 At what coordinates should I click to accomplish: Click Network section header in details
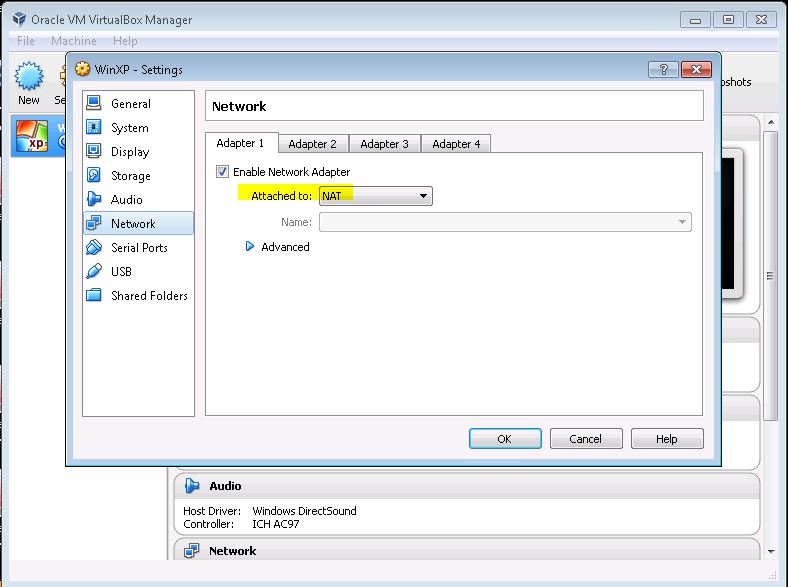coord(466,550)
